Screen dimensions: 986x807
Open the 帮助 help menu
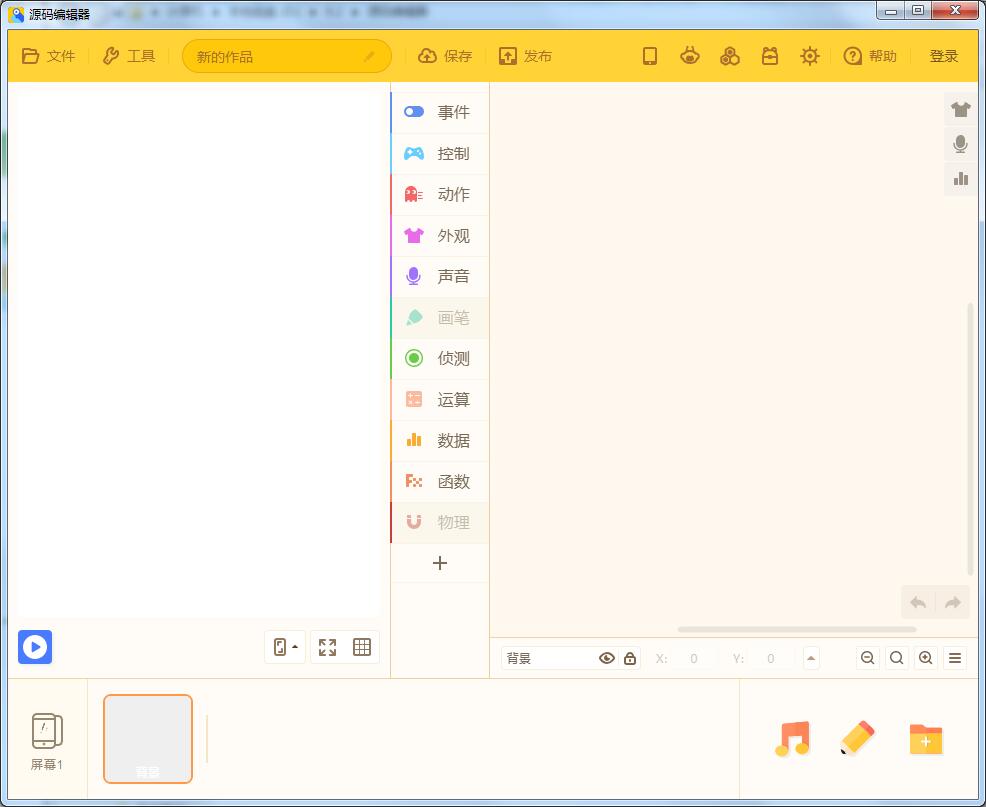click(x=870, y=56)
